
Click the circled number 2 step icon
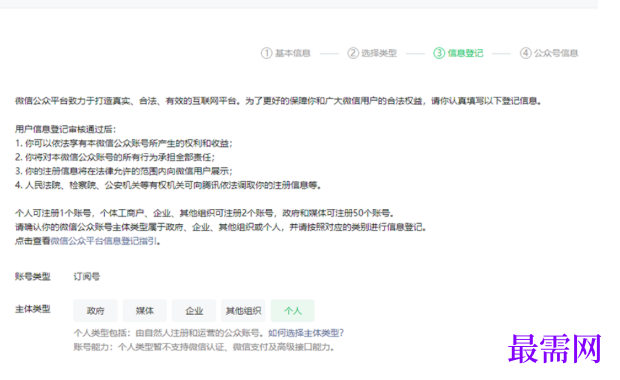coord(353,53)
